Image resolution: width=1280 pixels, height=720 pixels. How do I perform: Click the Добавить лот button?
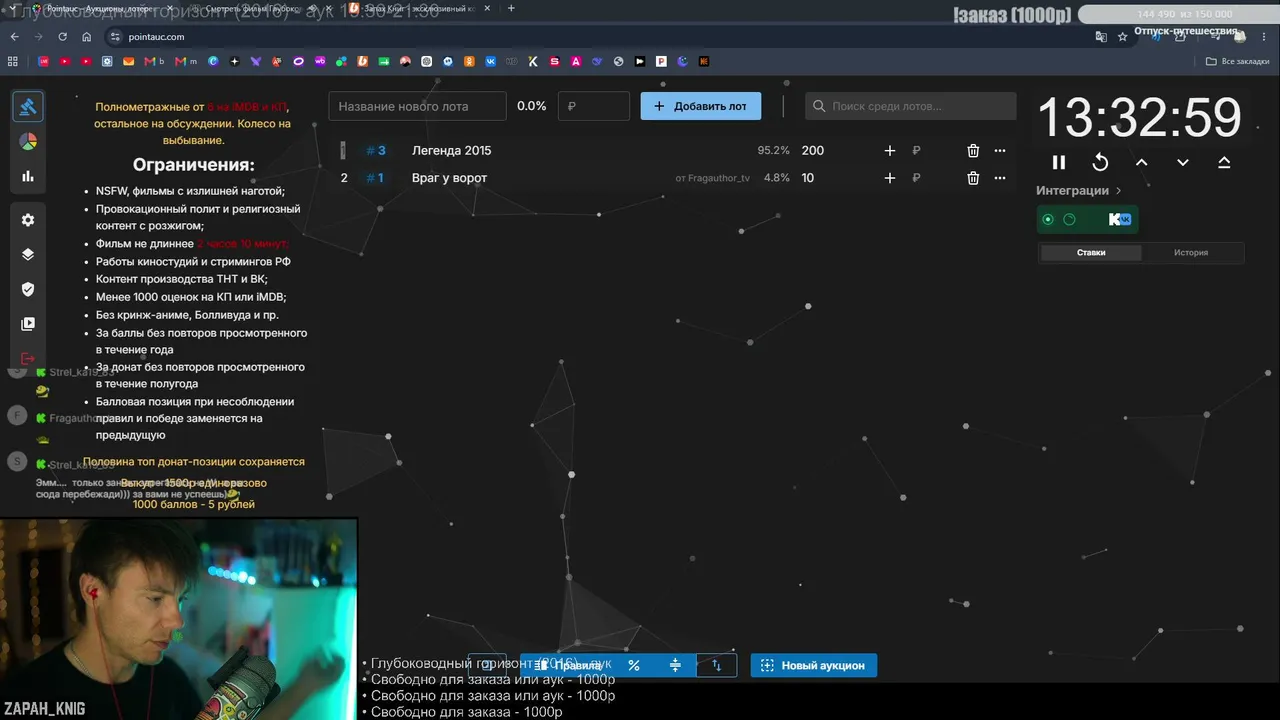click(x=700, y=106)
